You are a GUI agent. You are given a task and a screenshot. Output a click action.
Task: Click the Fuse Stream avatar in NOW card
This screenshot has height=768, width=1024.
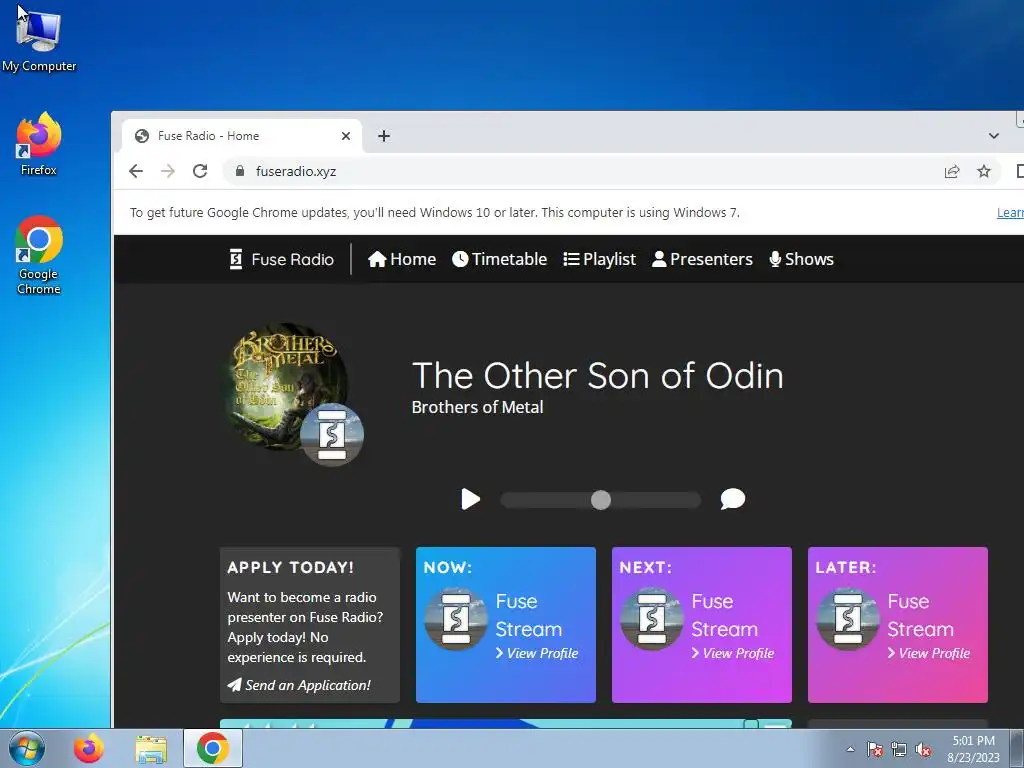point(456,619)
